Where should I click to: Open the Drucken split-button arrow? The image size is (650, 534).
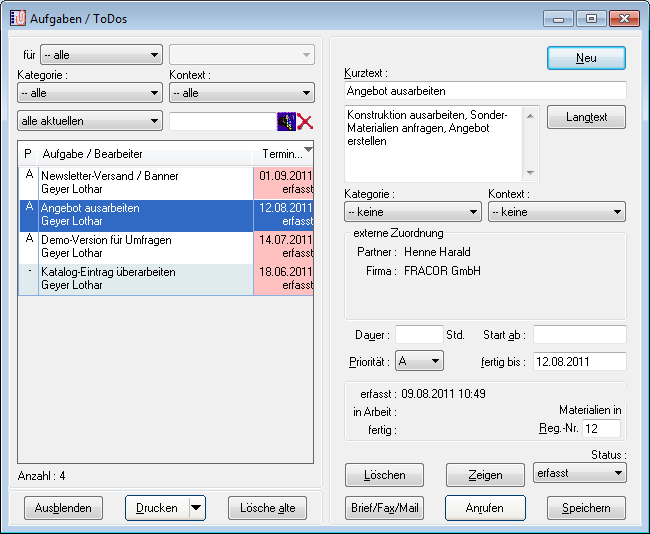point(196,508)
